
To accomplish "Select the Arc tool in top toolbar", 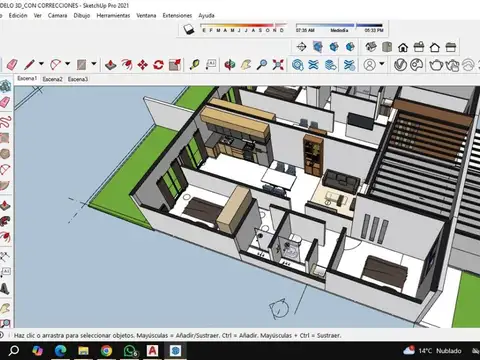I will pyautogui.click(x=55, y=65).
